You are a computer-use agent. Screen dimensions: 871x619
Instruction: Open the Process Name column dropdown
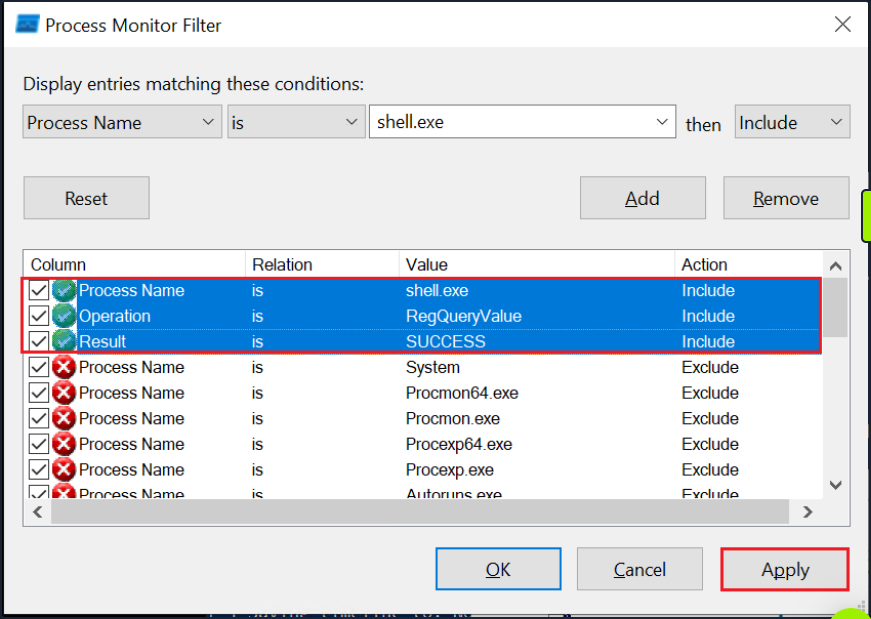pyautogui.click(x=207, y=121)
